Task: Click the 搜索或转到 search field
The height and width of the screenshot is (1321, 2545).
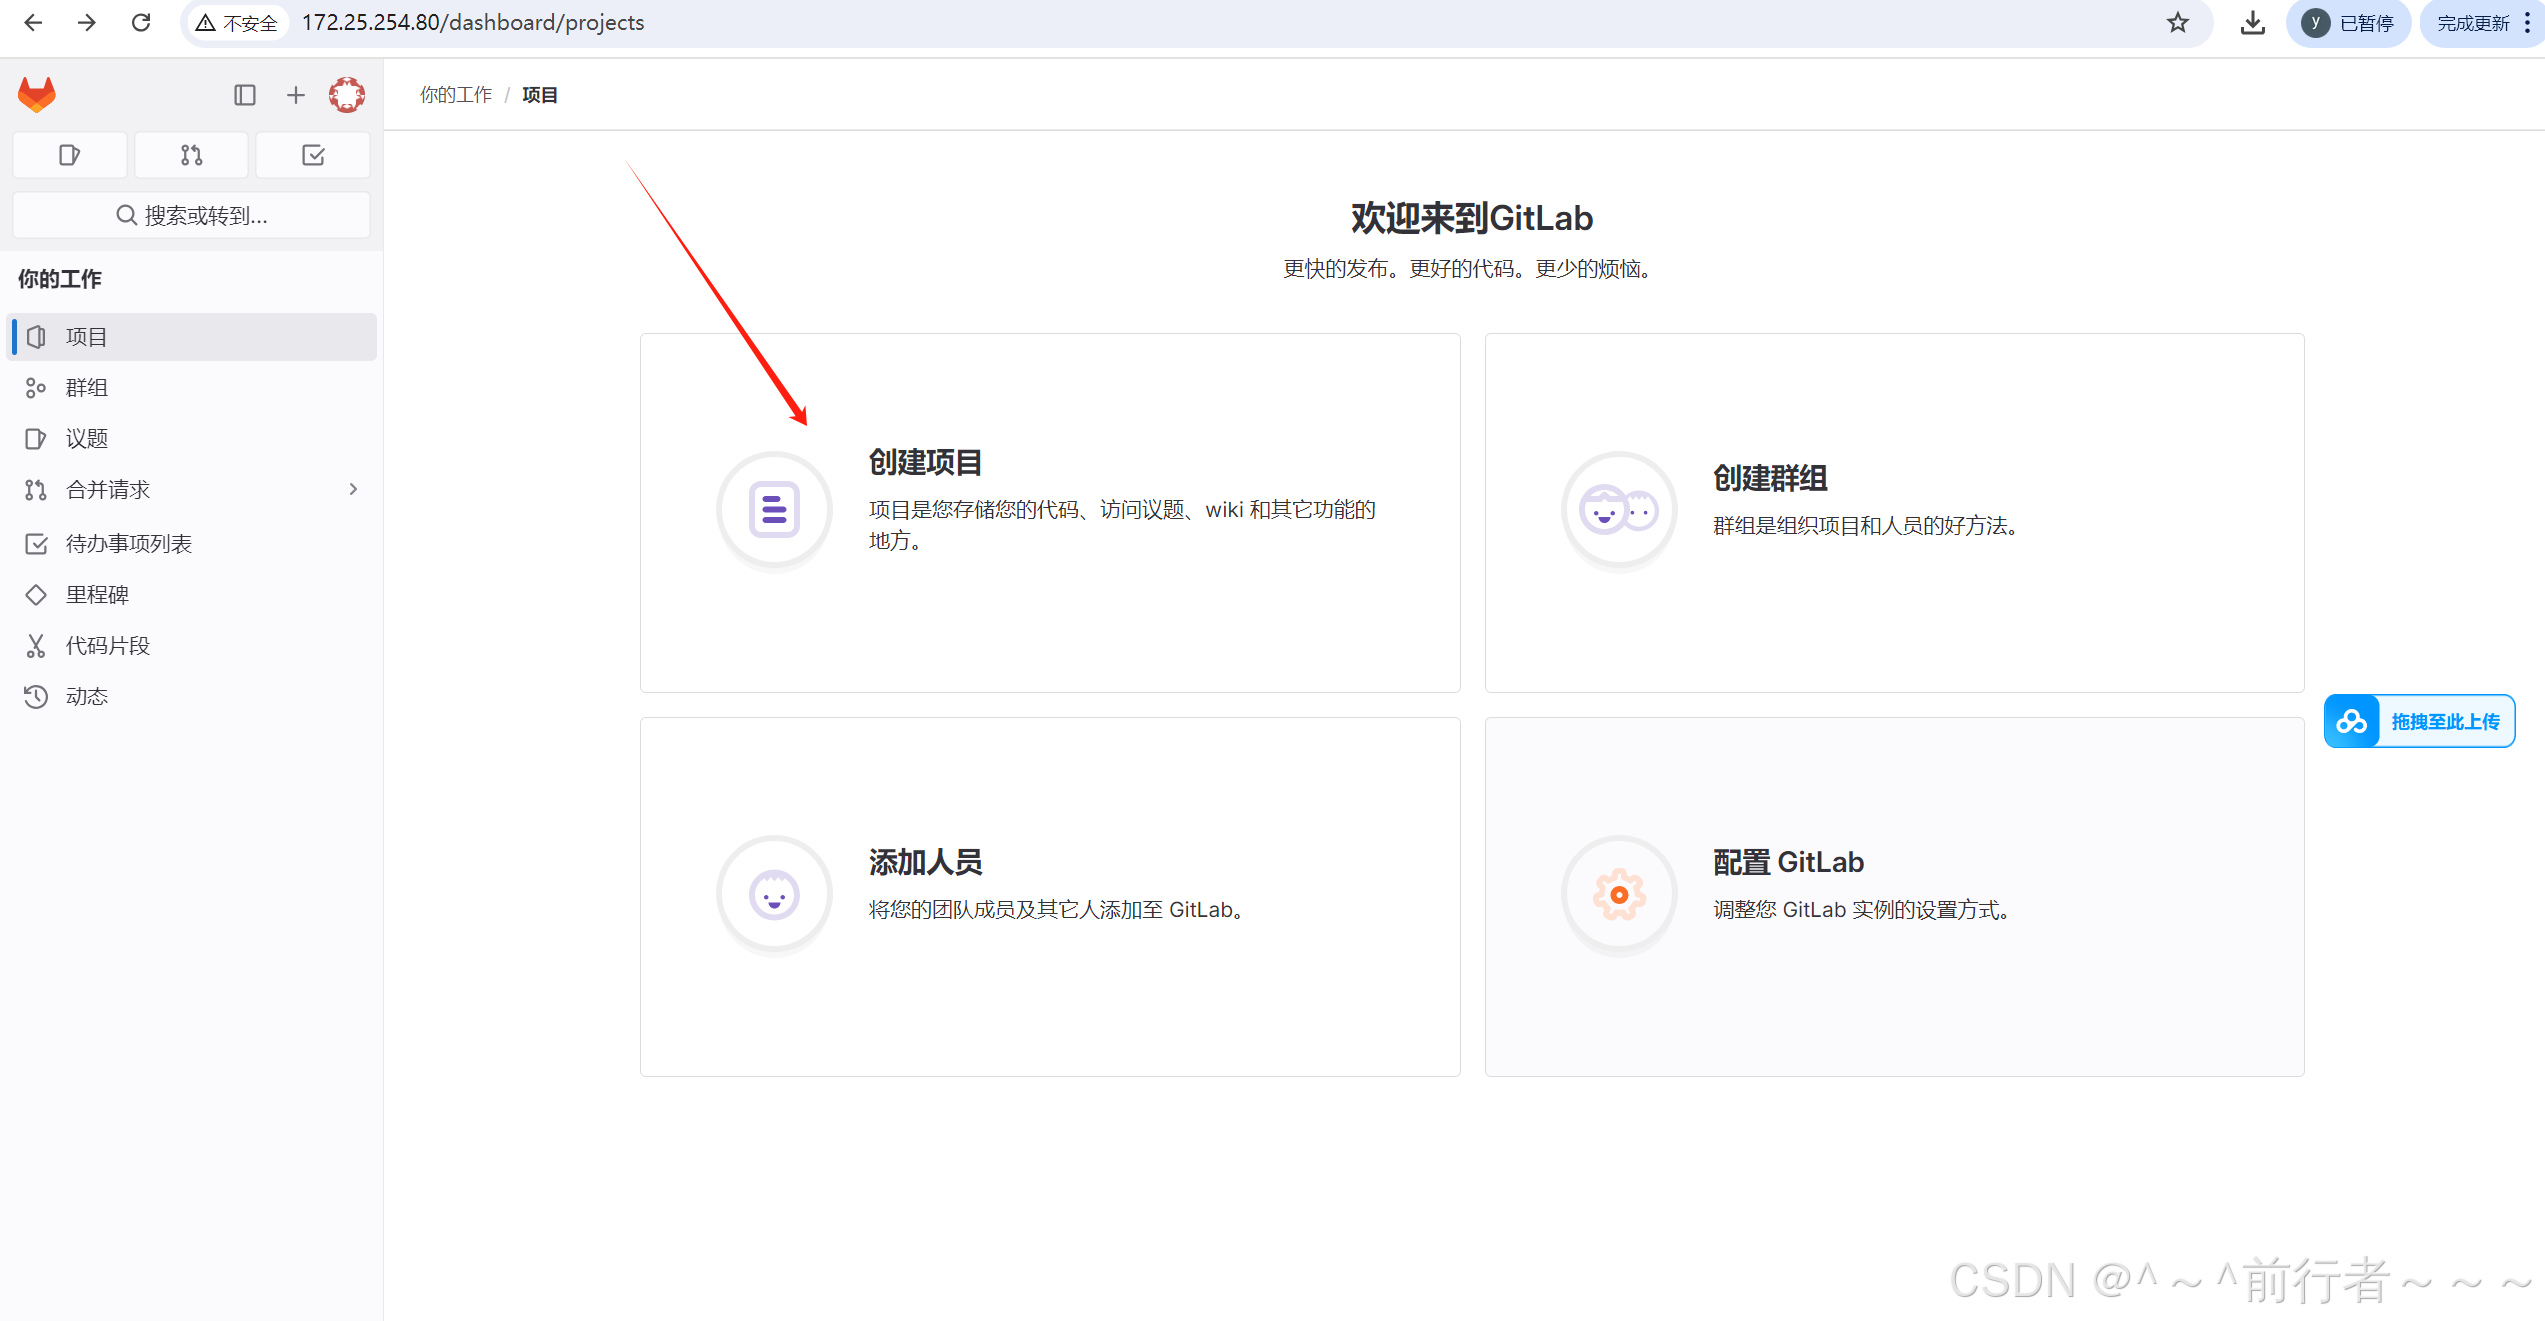Action: (x=191, y=215)
